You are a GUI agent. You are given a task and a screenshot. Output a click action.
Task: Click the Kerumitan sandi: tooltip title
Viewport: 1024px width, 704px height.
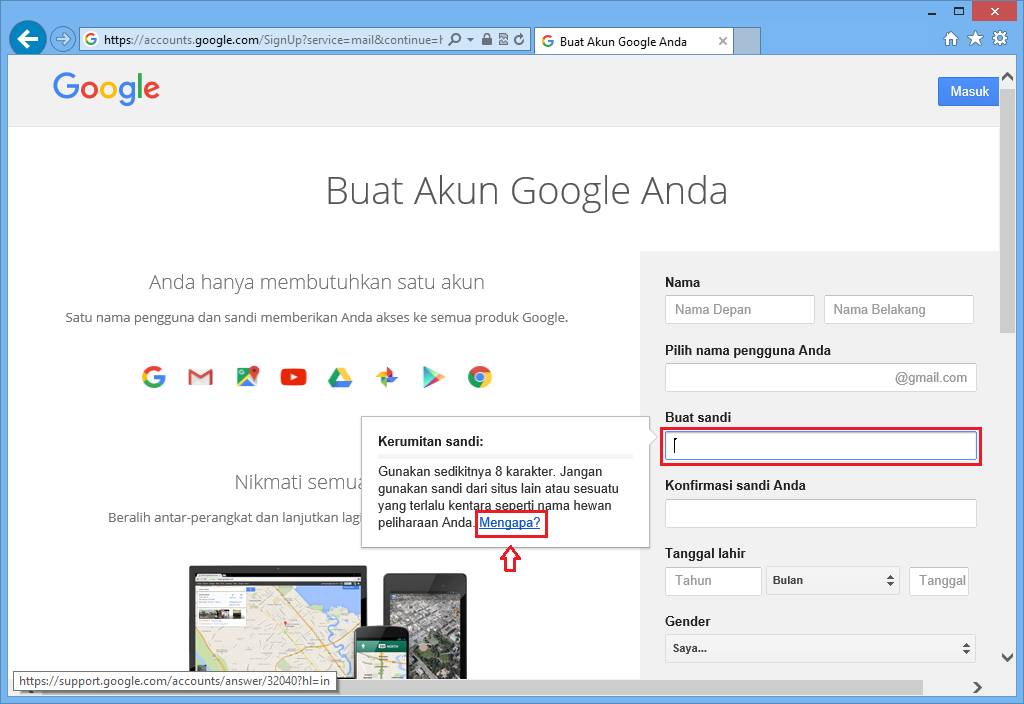click(x=431, y=441)
